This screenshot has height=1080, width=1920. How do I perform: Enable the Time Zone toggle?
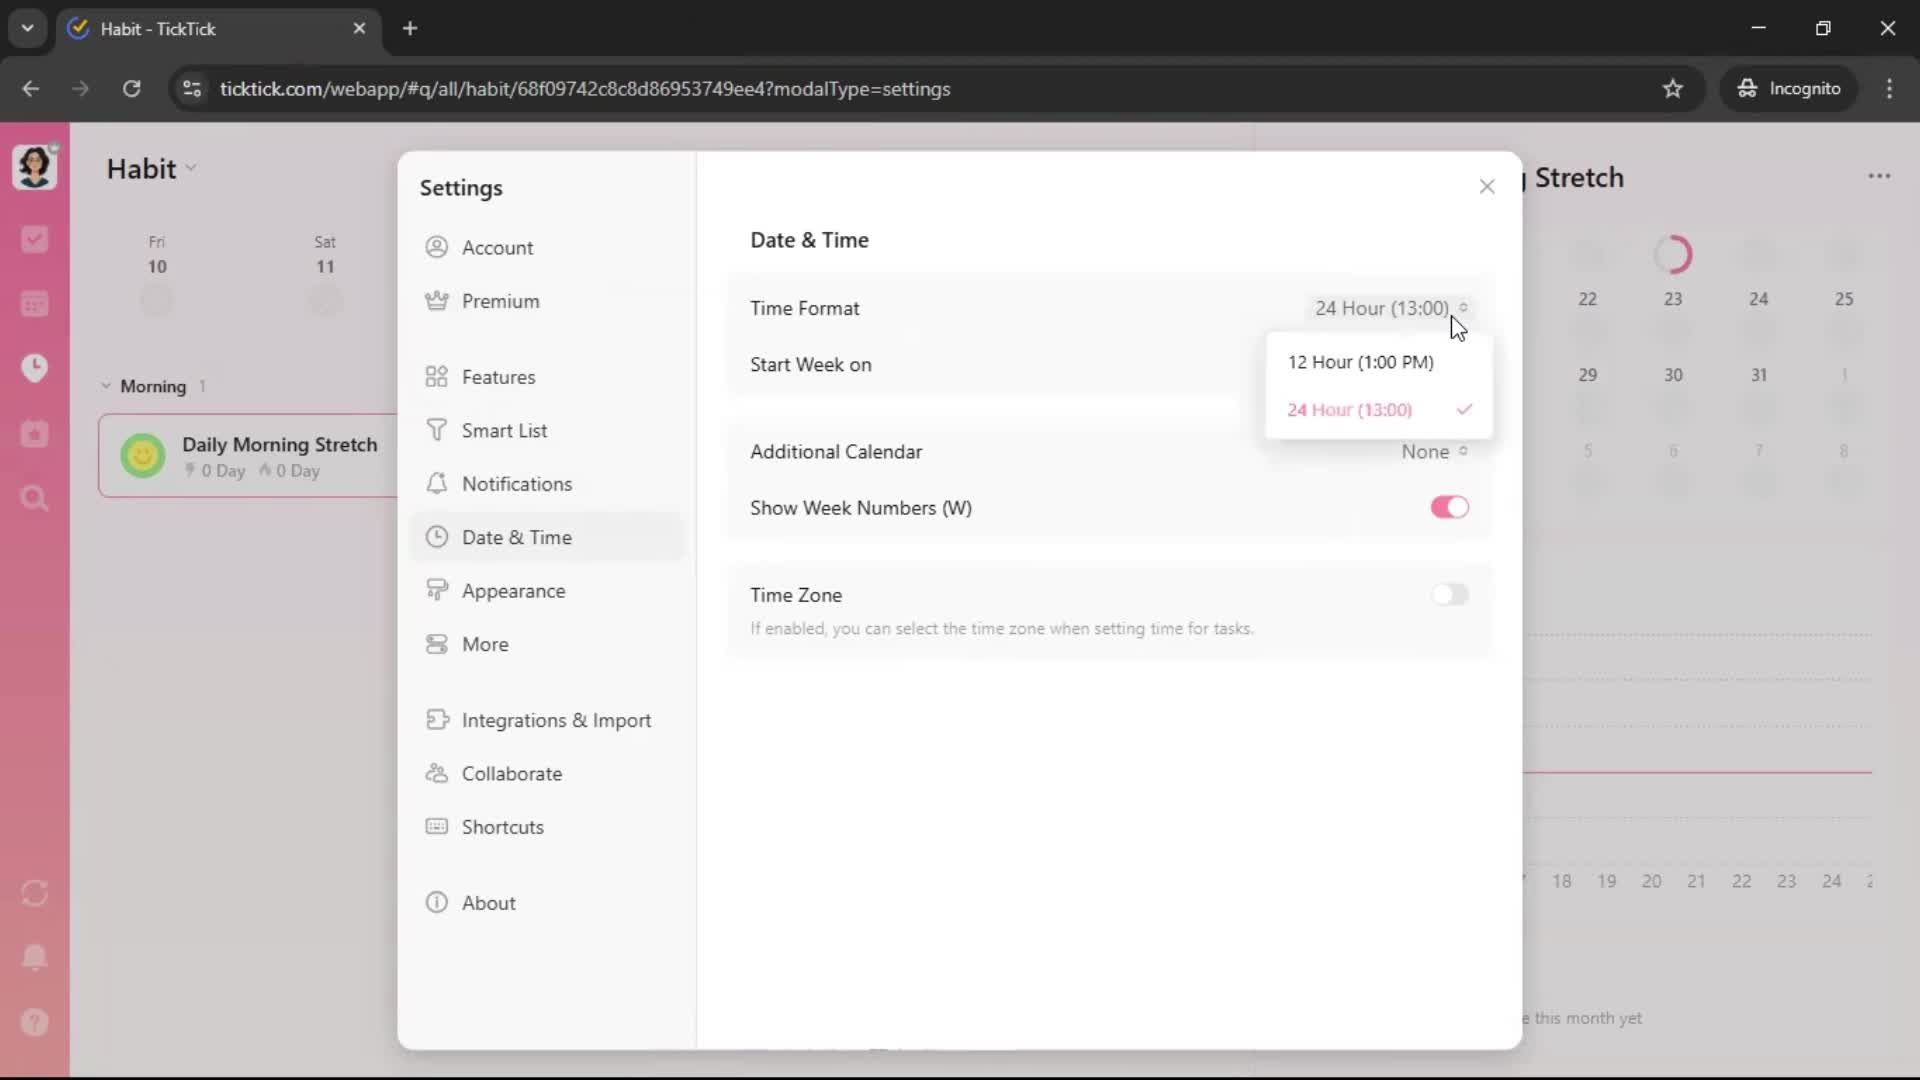click(x=1449, y=595)
